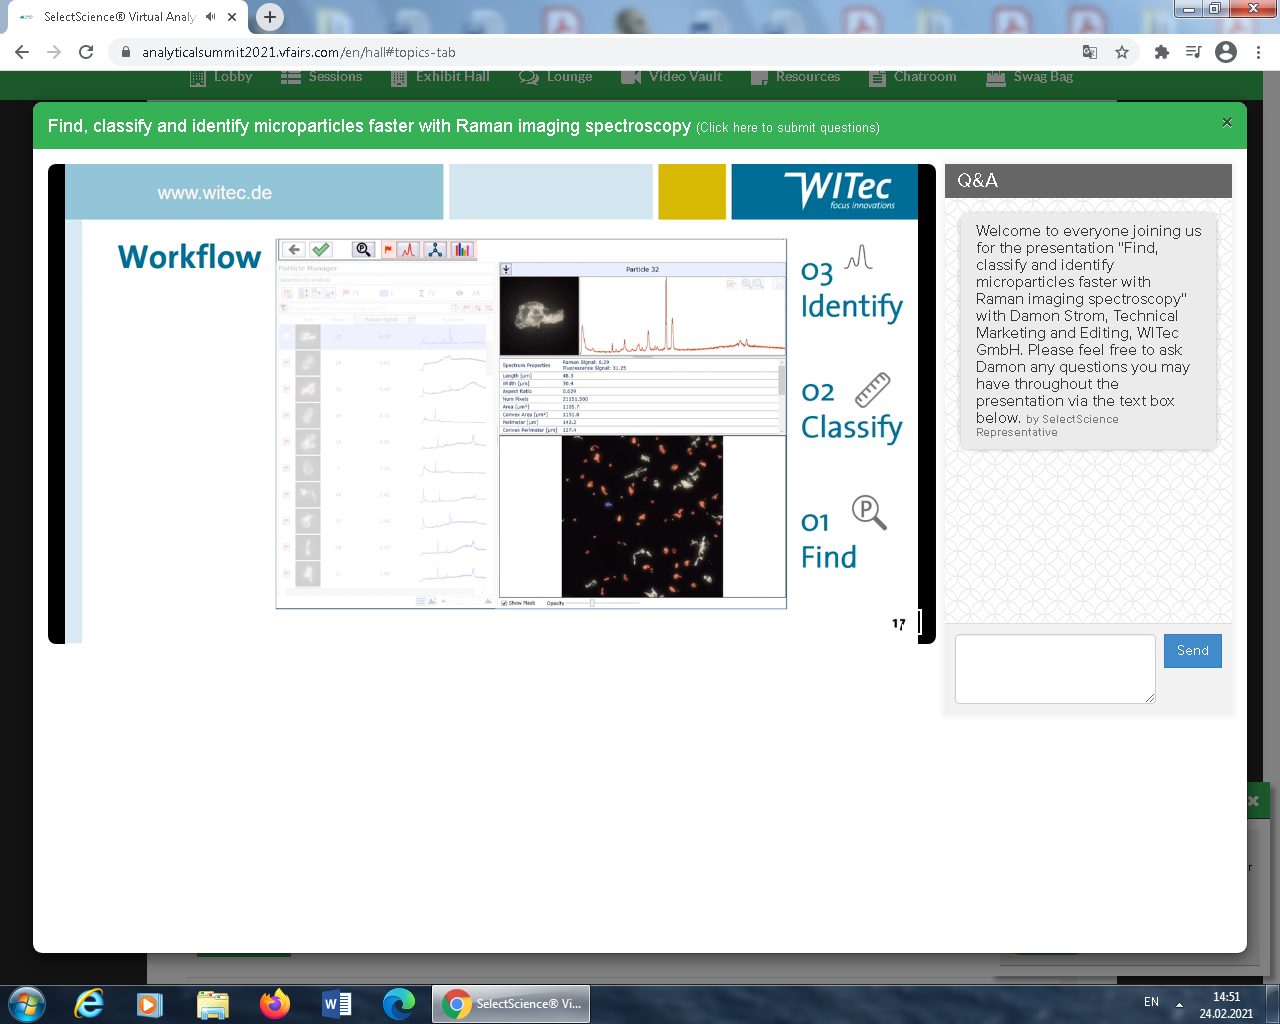The image size is (1280, 1024).
Task: Click the colored histogram bars icon
Action: pos(461,250)
